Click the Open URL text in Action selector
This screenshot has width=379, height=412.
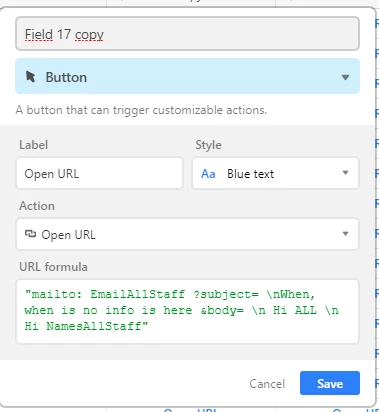(68, 235)
